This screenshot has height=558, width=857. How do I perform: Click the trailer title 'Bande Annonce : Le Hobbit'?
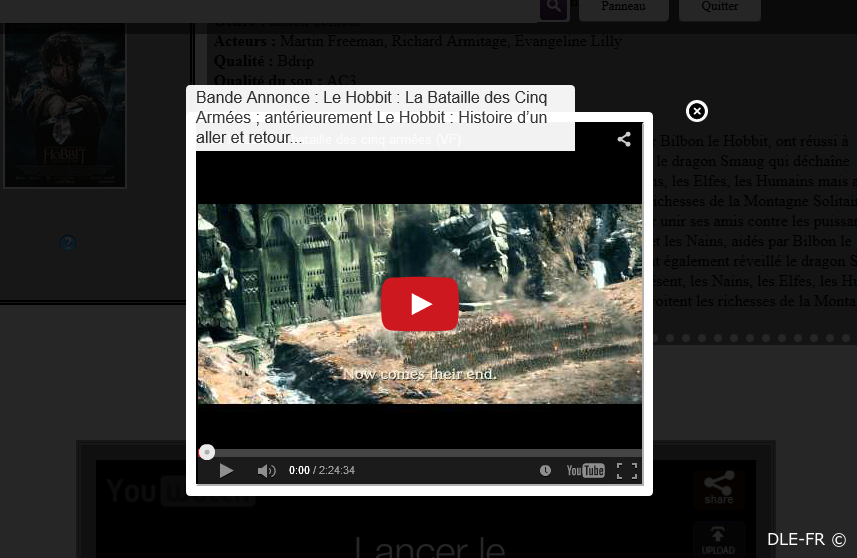372,117
